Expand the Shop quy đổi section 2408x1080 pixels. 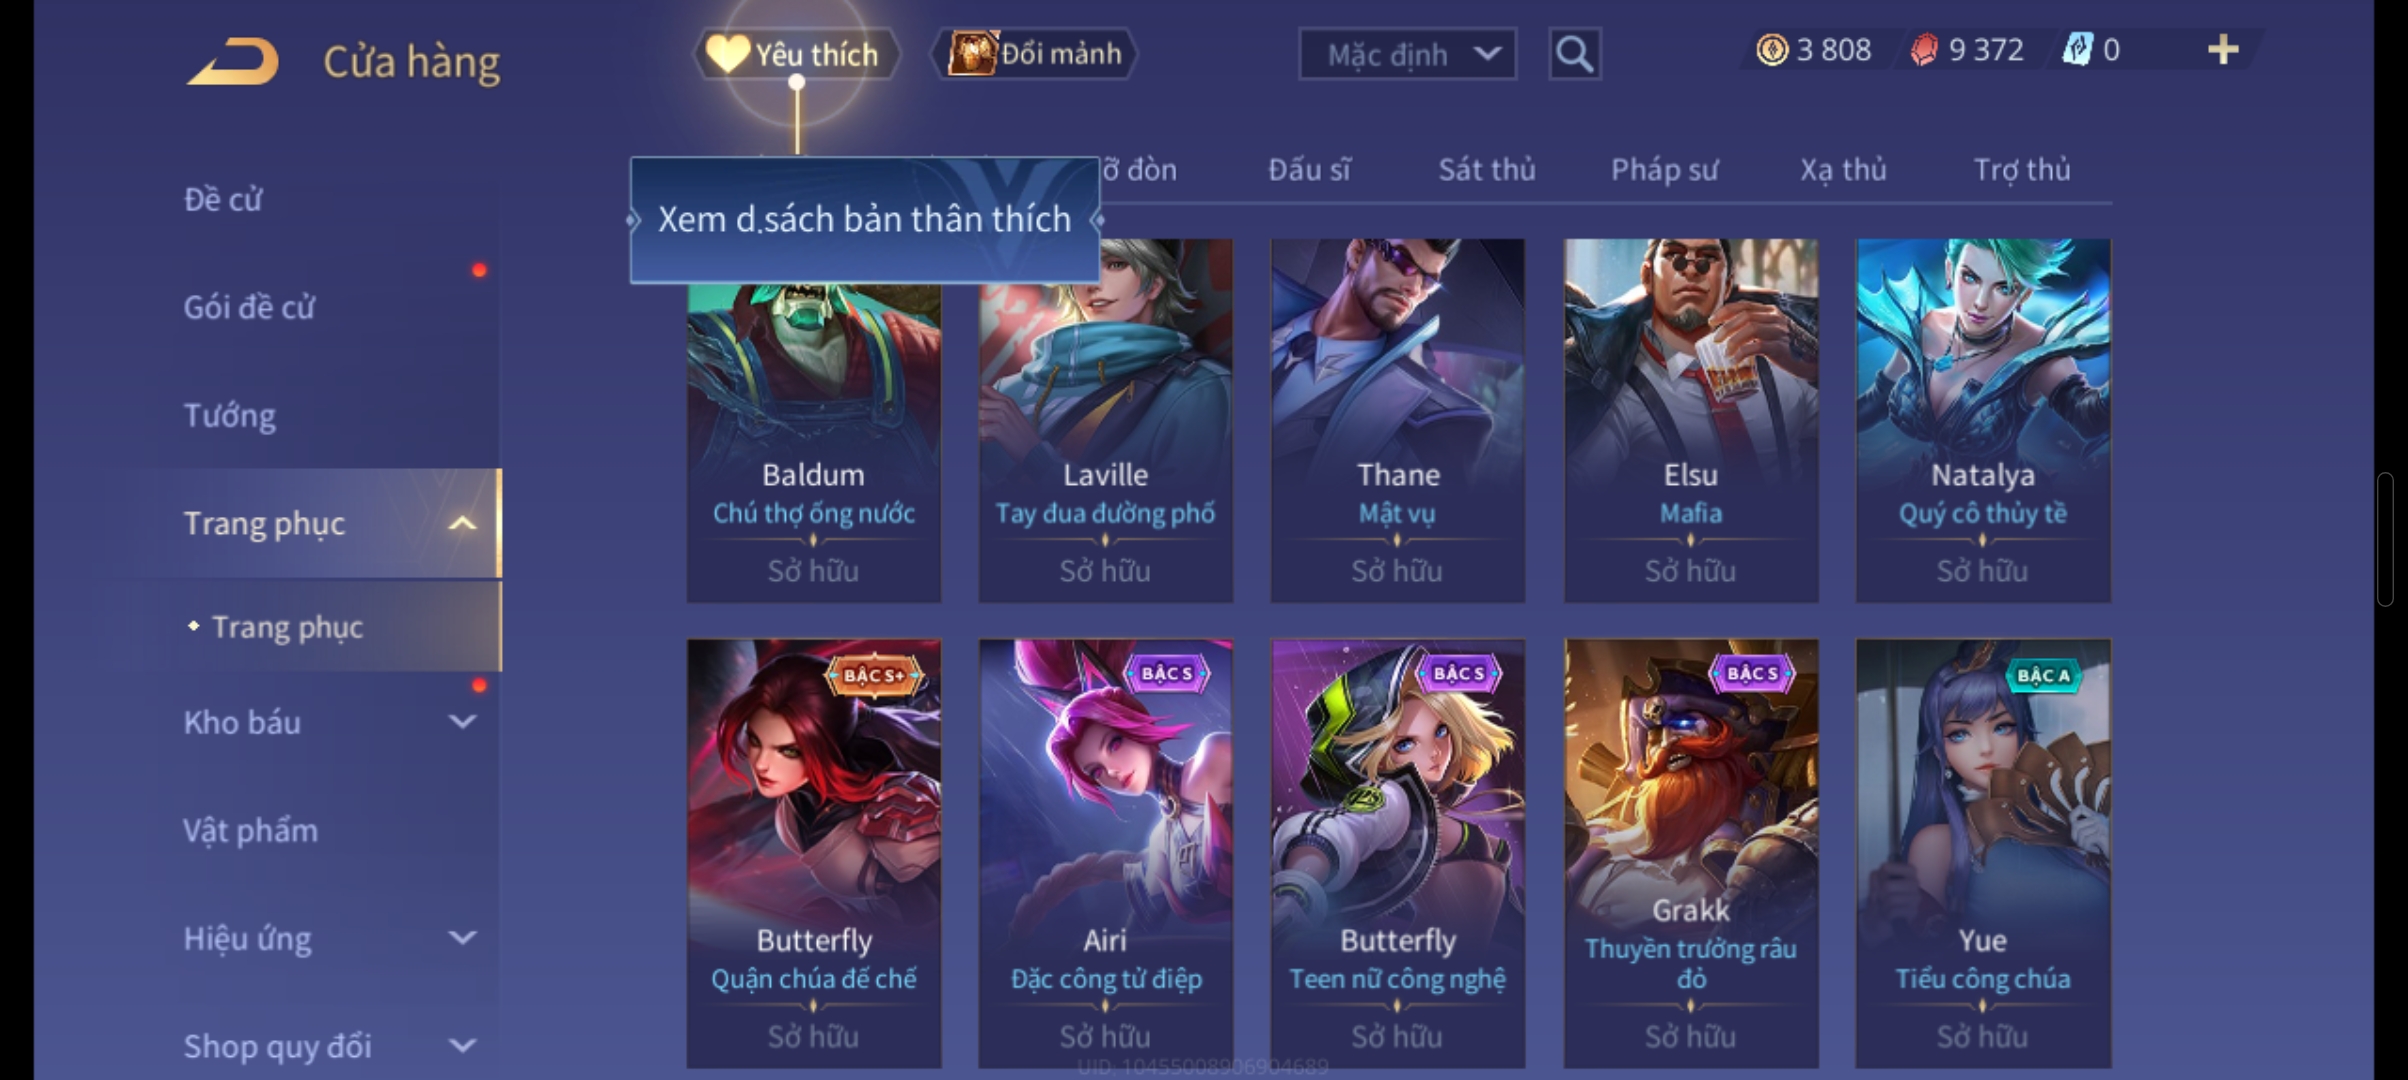pos(462,1045)
